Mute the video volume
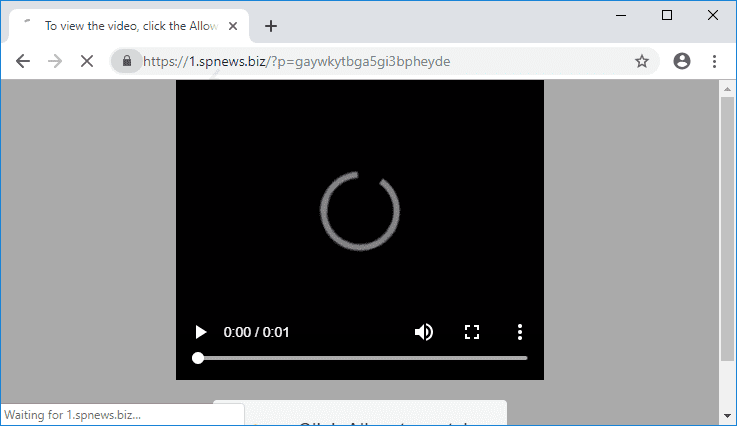The width and height of the screenshot is (737, 426). click(424, 332)
